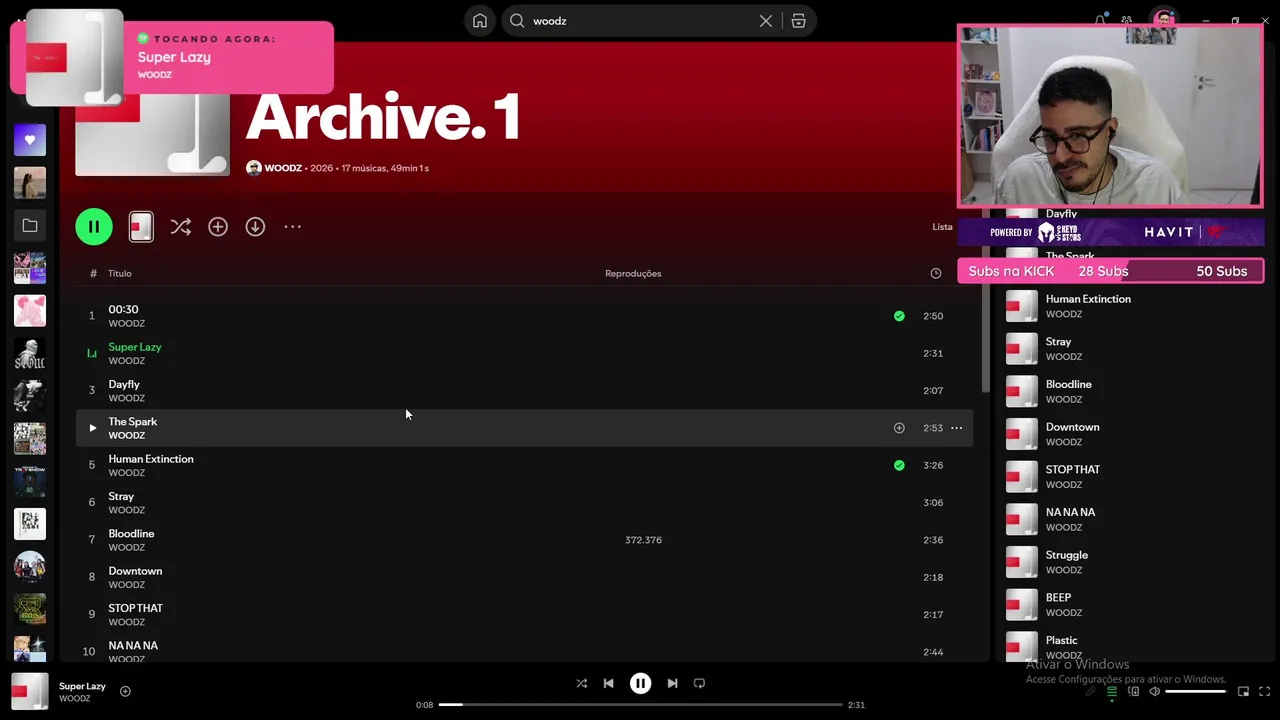Skip to the next track

click(672, 684)
